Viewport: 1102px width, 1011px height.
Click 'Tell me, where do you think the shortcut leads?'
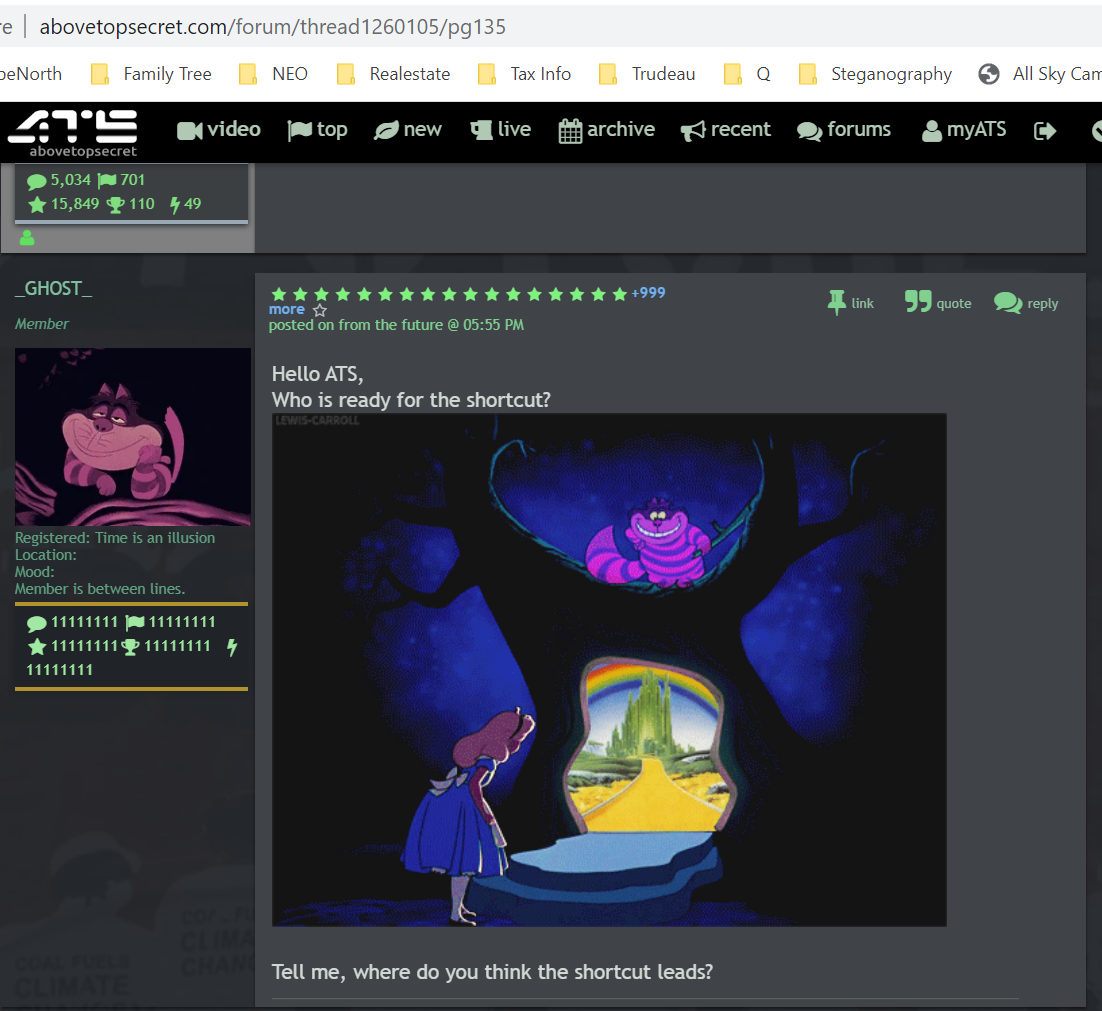point(493,972)
